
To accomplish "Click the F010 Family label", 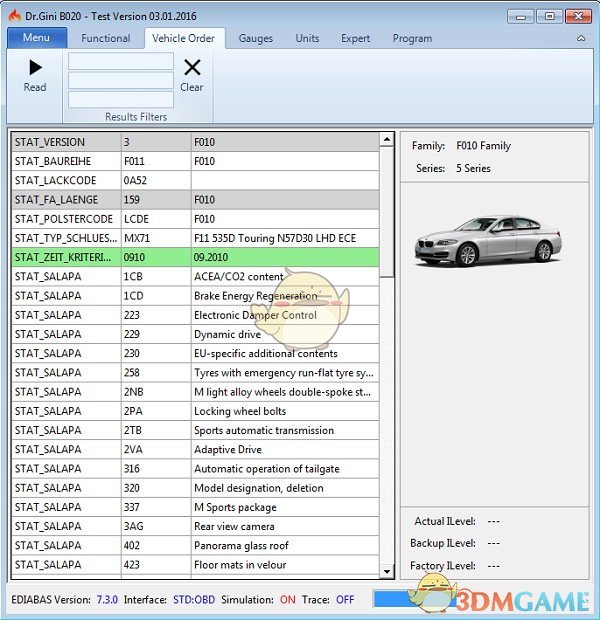I will 483,146.
